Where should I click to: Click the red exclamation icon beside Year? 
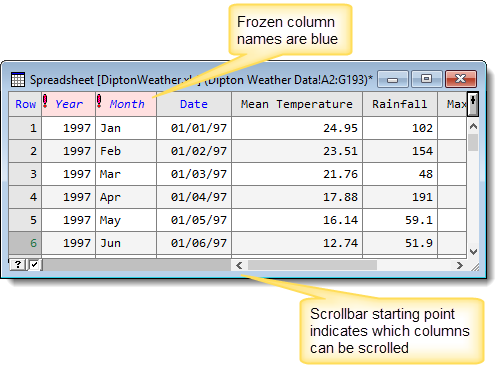pos(45,101)
